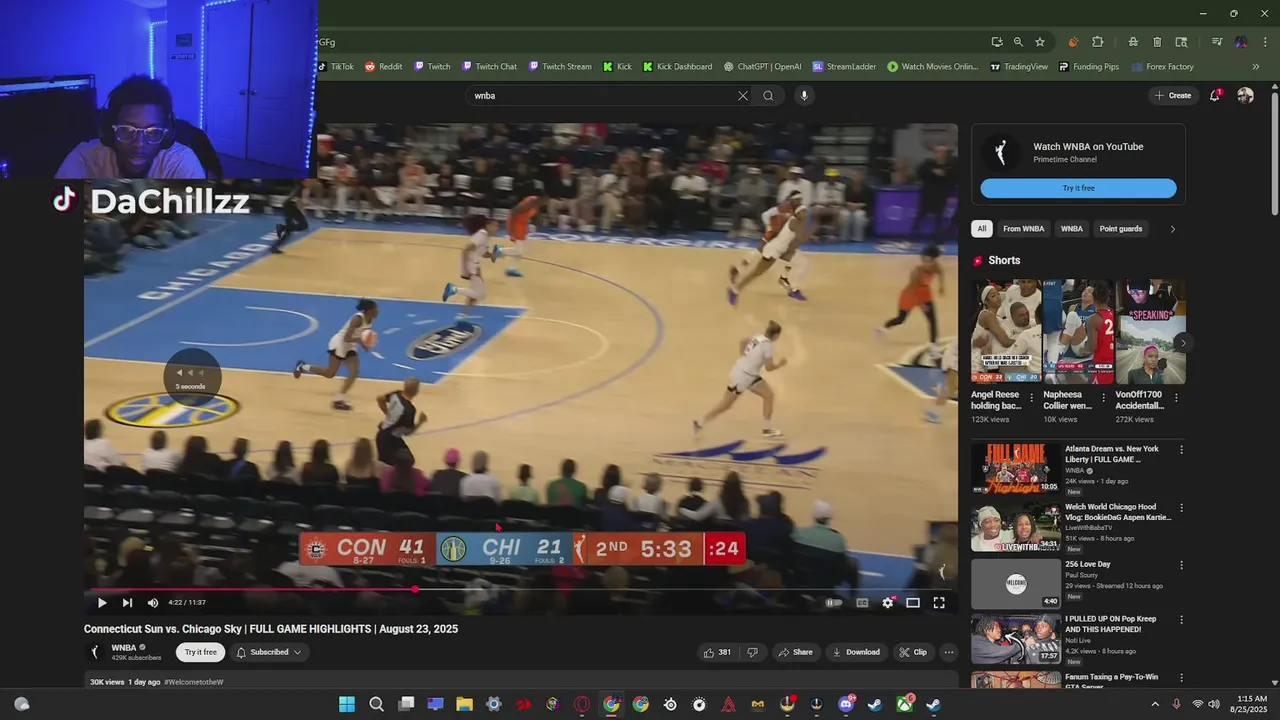Viewport: 1280px width, 720px height.
Task: Open YouTube notifications bell
Action: (x=1215, y=95)
